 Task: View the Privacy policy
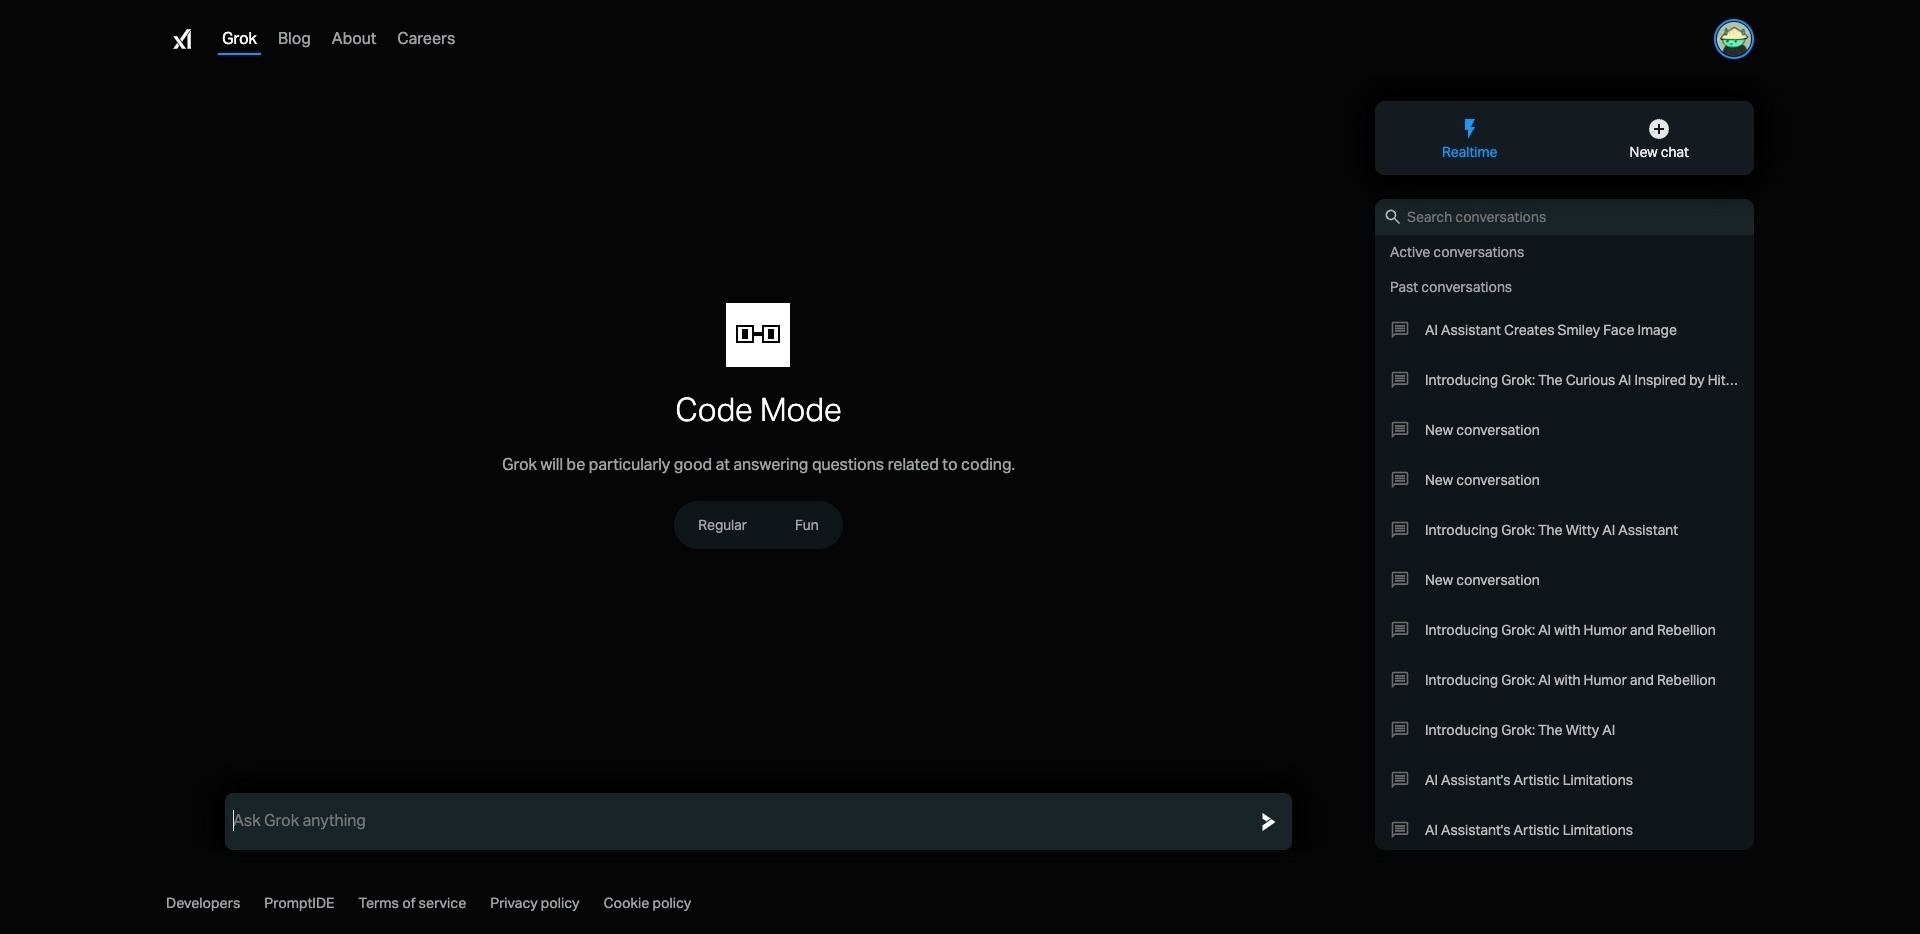point(534,903)
